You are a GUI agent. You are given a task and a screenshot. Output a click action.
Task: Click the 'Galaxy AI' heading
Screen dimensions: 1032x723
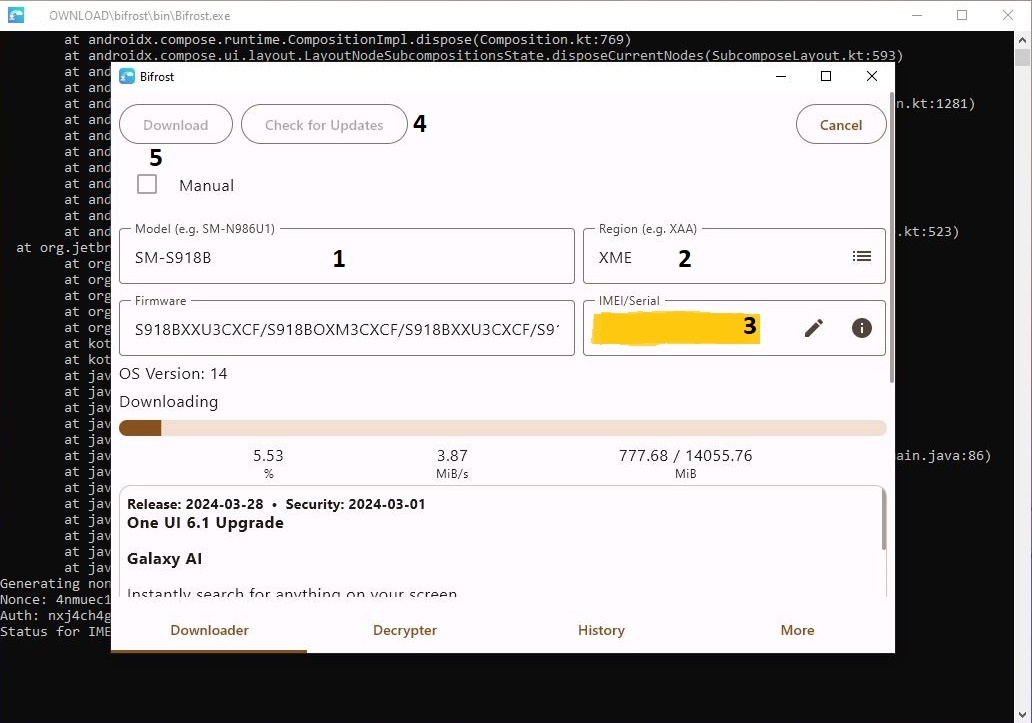pos(165,559)
